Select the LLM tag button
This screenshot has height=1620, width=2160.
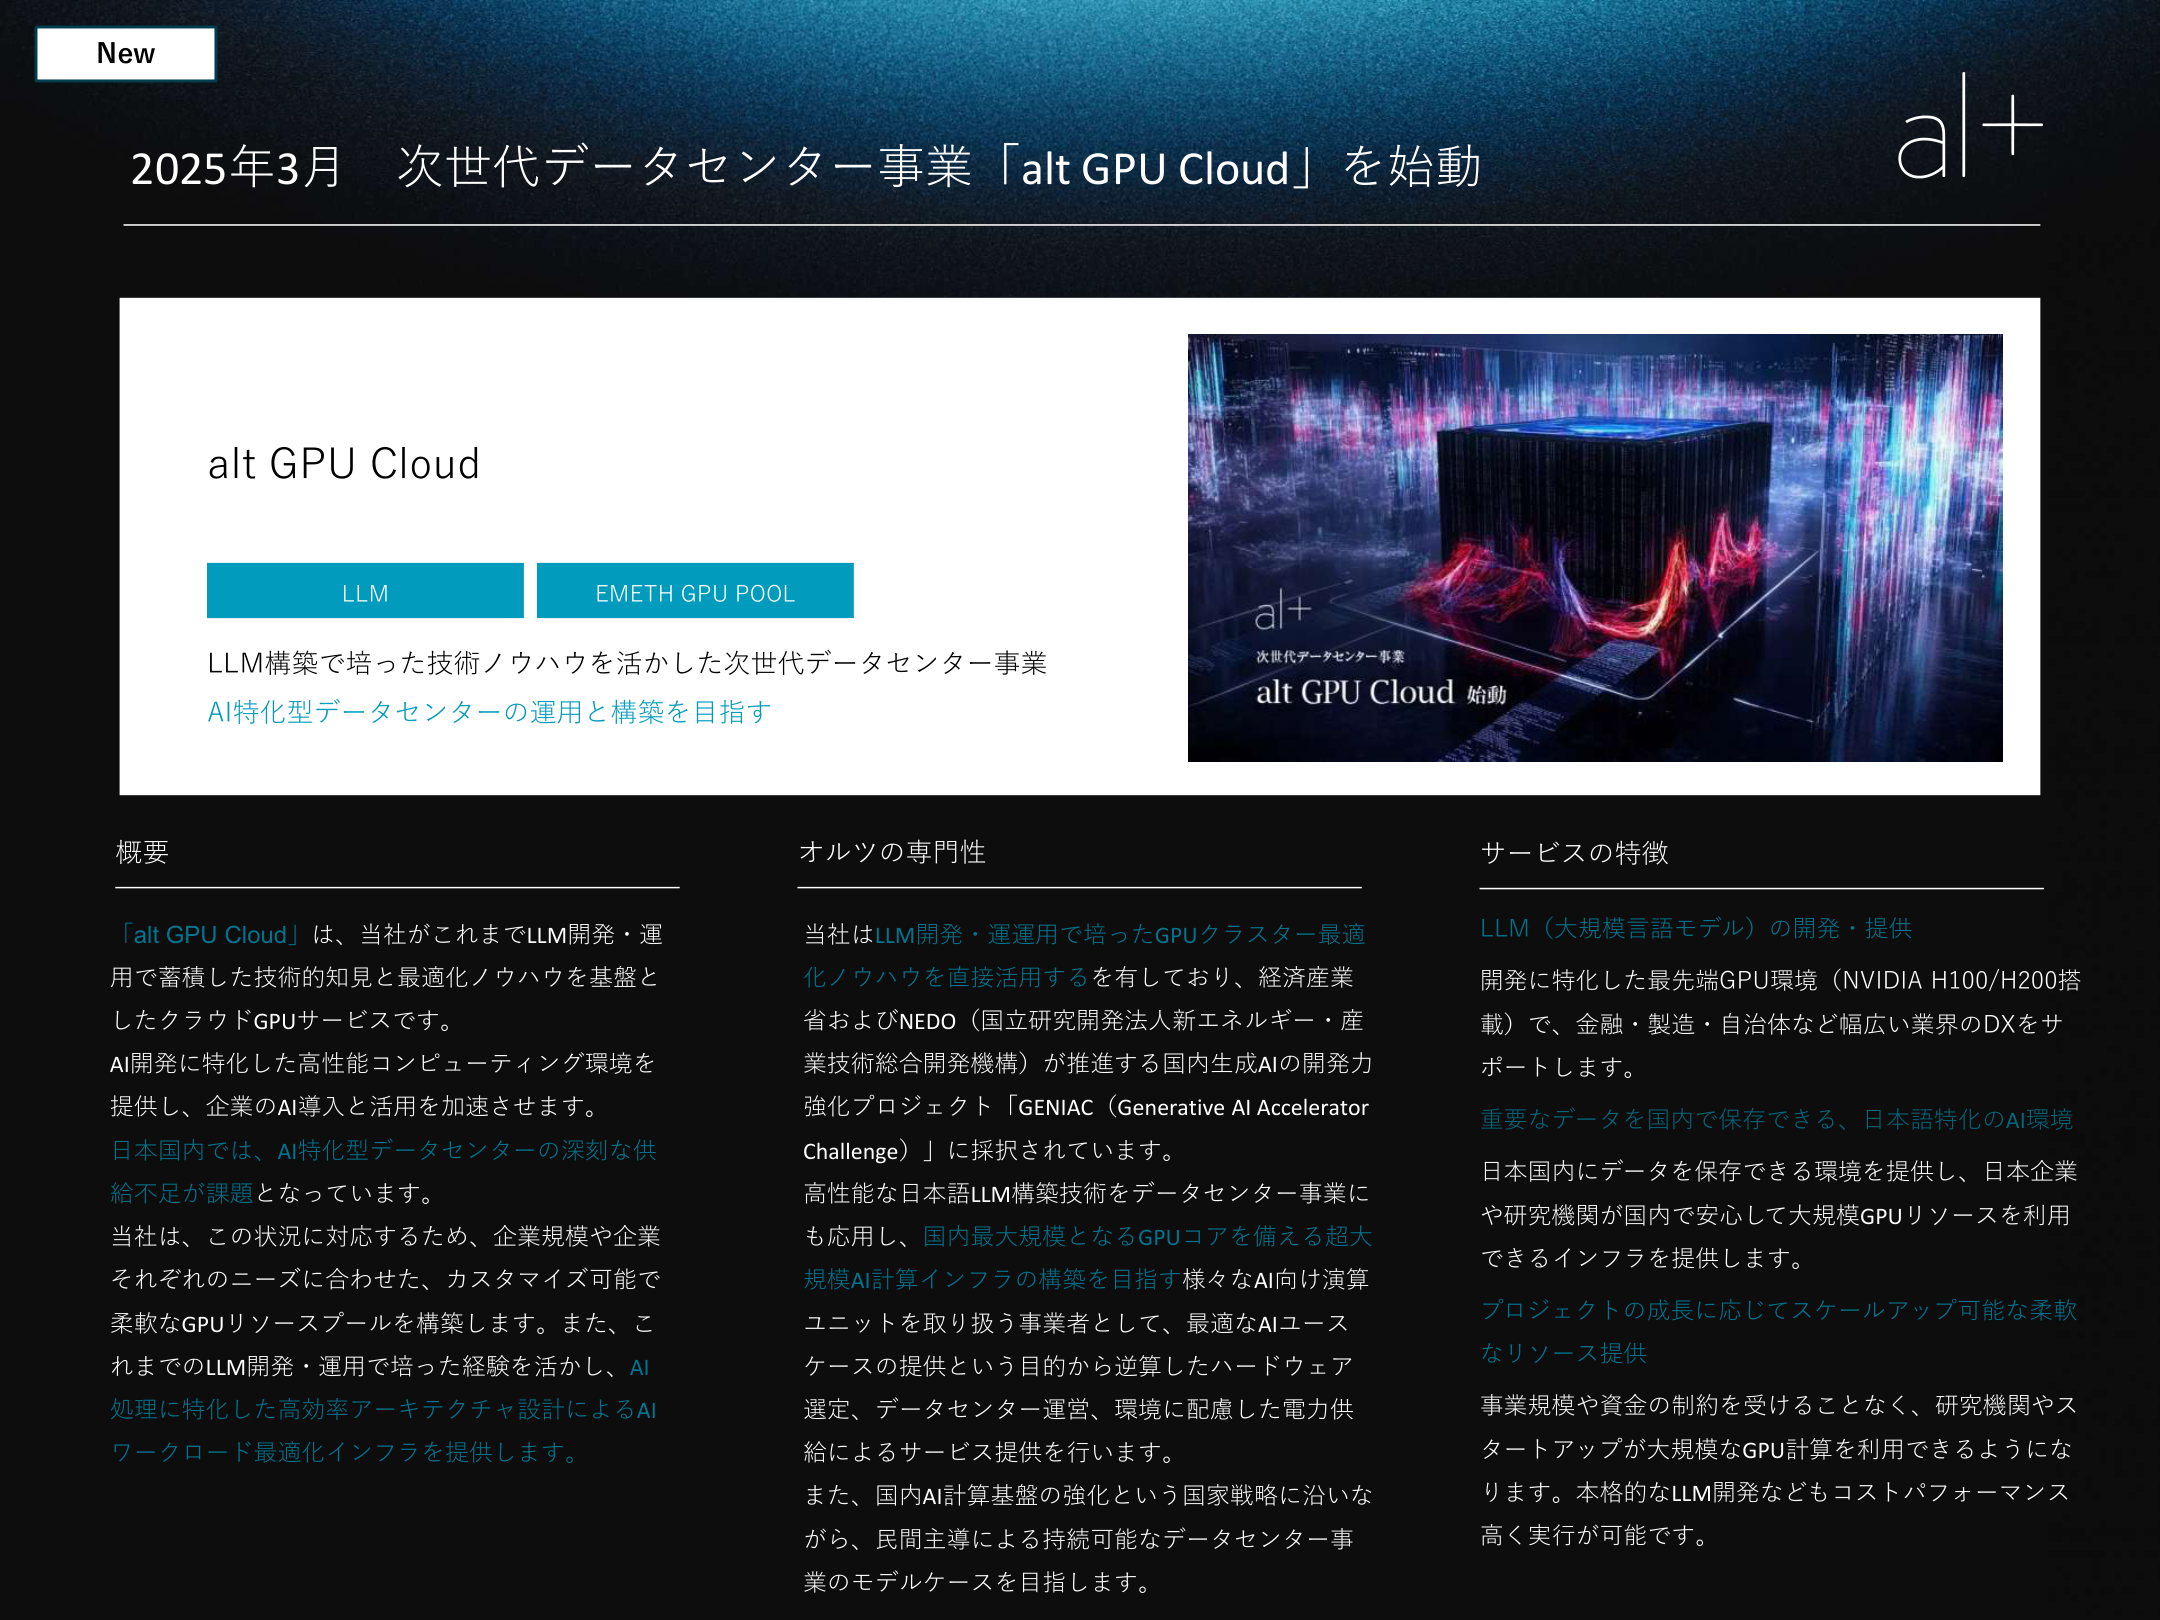click(x=365, y=592)
